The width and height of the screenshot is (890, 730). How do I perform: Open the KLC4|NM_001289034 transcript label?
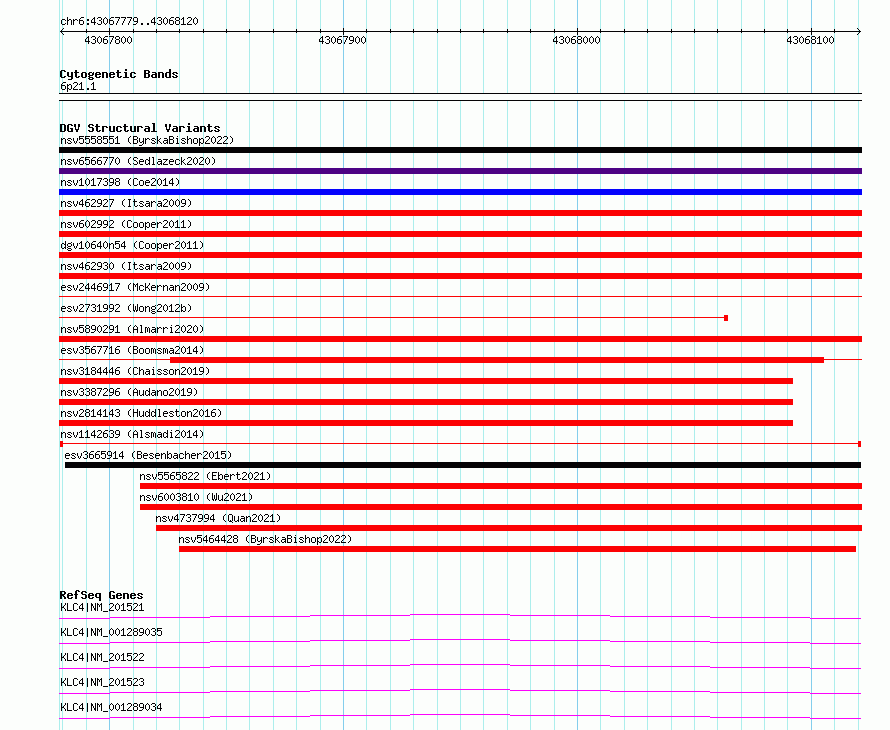coord(111,707)
